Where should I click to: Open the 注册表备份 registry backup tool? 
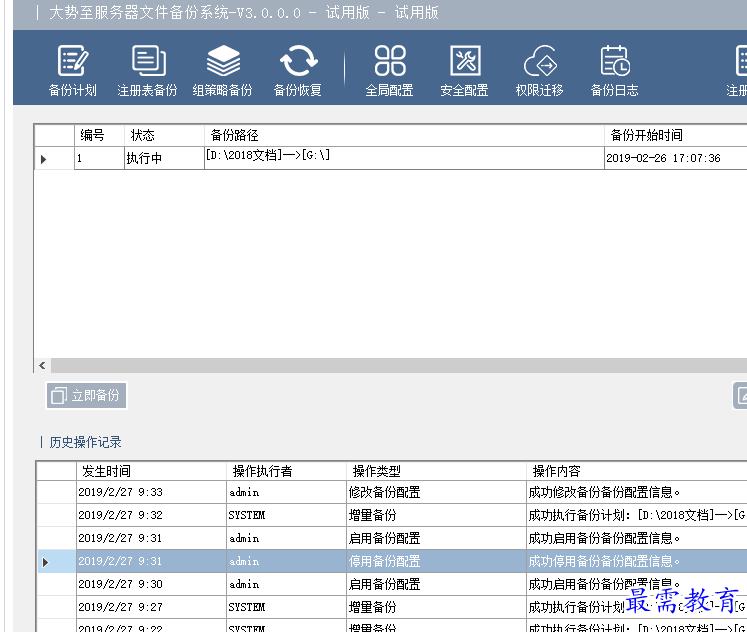[147, 70]
